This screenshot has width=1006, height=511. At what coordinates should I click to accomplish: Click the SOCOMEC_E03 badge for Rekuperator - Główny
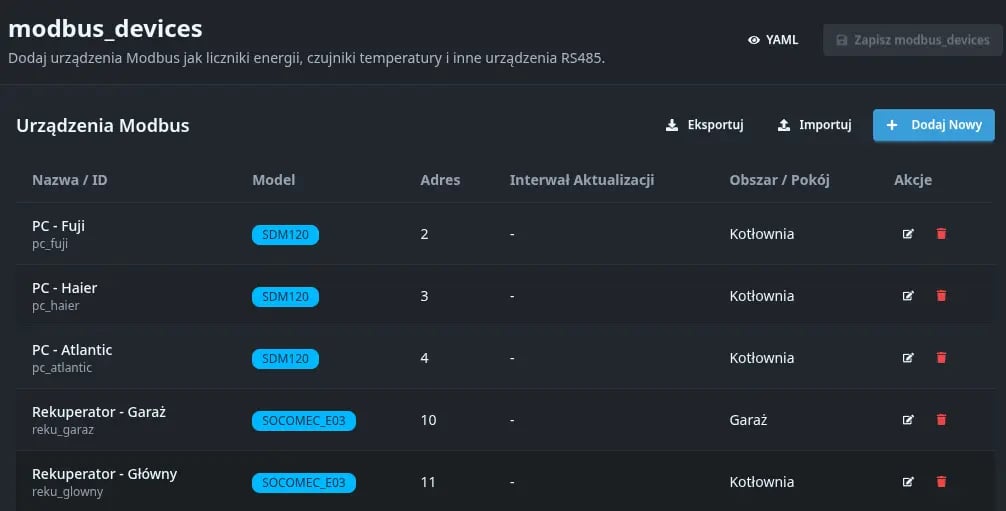click(x=303, y=483)
